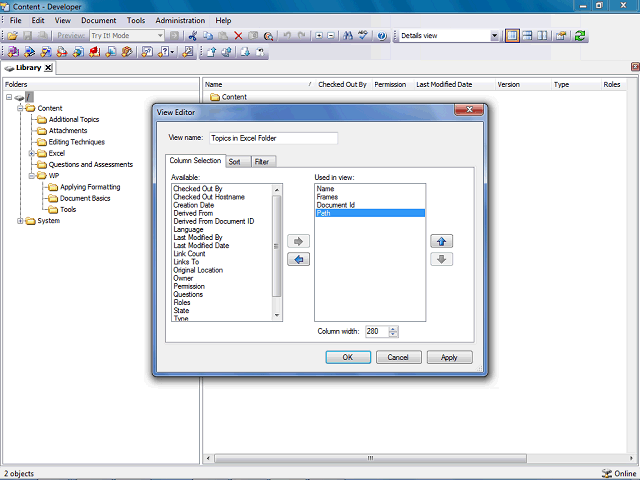Click the wrench tools icon in second toolbar

coord(188,52)
